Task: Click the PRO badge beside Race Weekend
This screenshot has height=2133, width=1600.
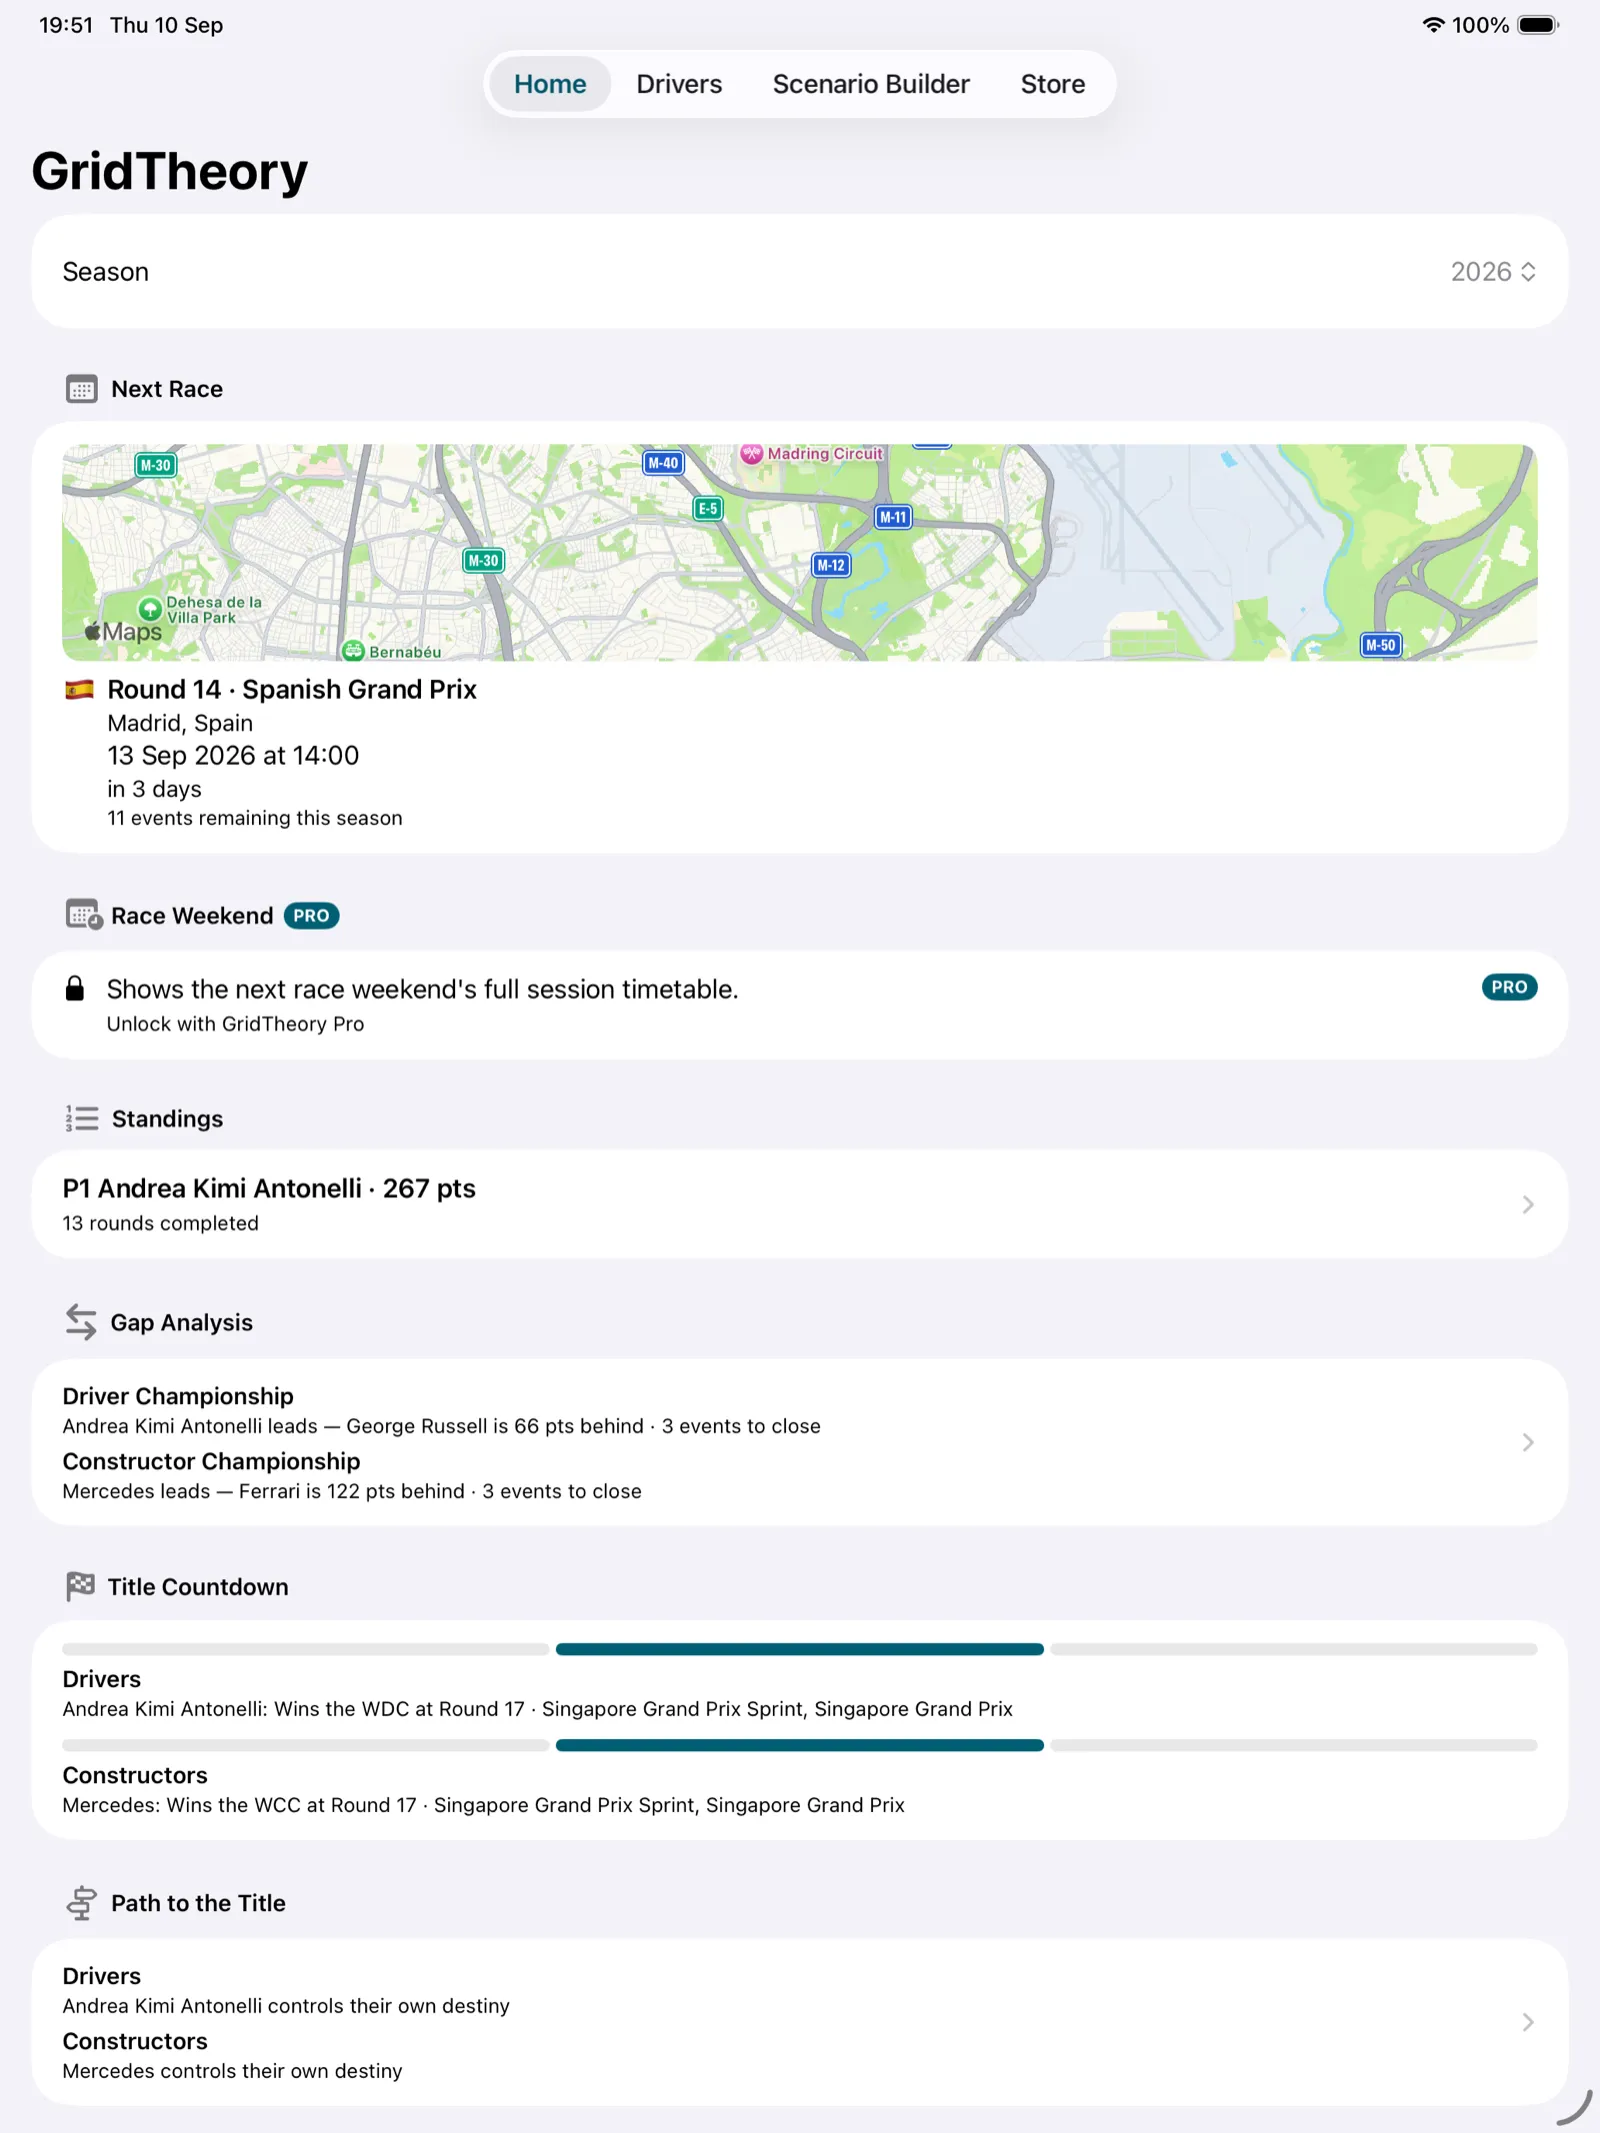Action: pyautogui.click(x=311, y=916)
